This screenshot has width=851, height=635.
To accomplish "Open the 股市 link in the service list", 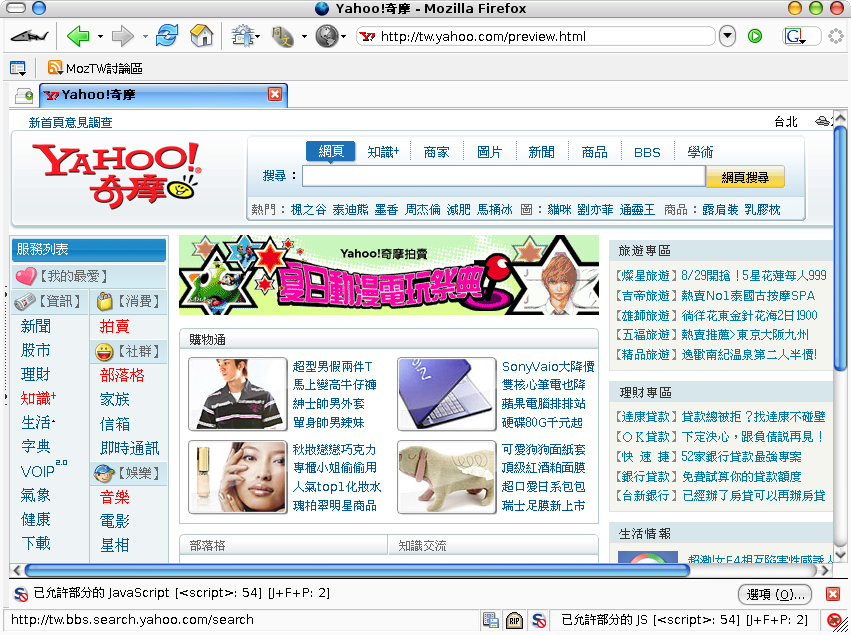I will click(36, 351).
